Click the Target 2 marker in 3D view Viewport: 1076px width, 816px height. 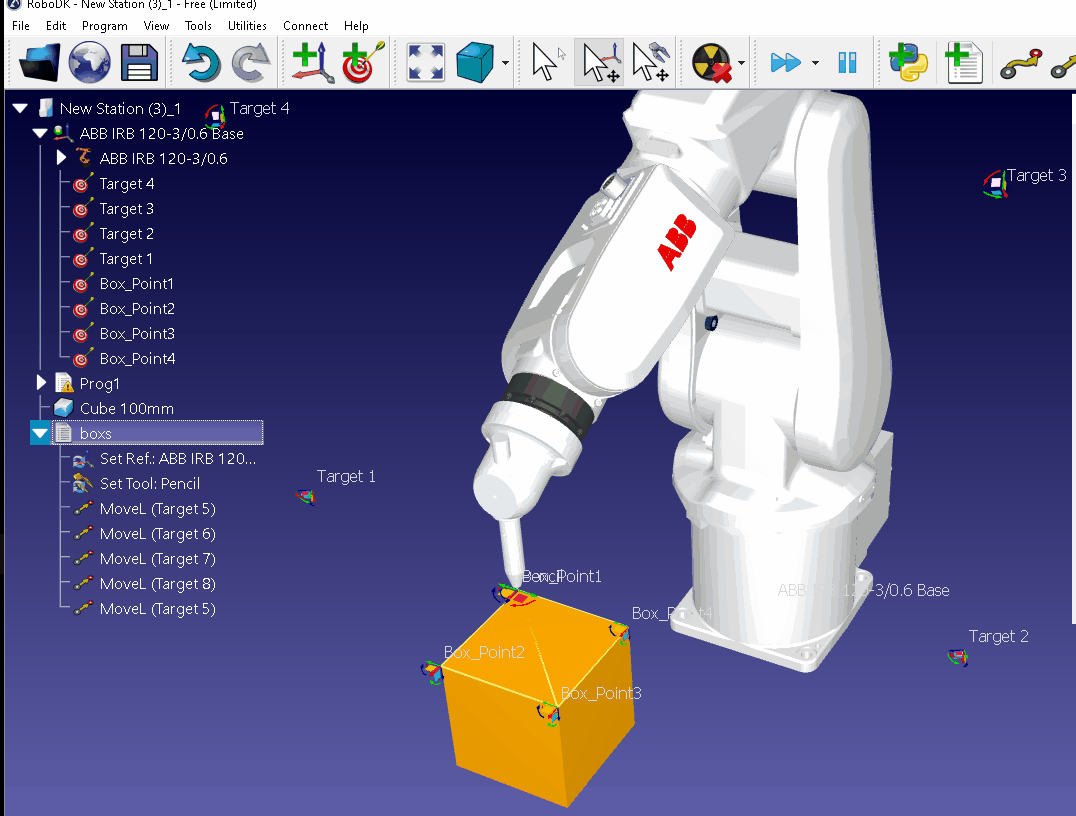[958, 657]
